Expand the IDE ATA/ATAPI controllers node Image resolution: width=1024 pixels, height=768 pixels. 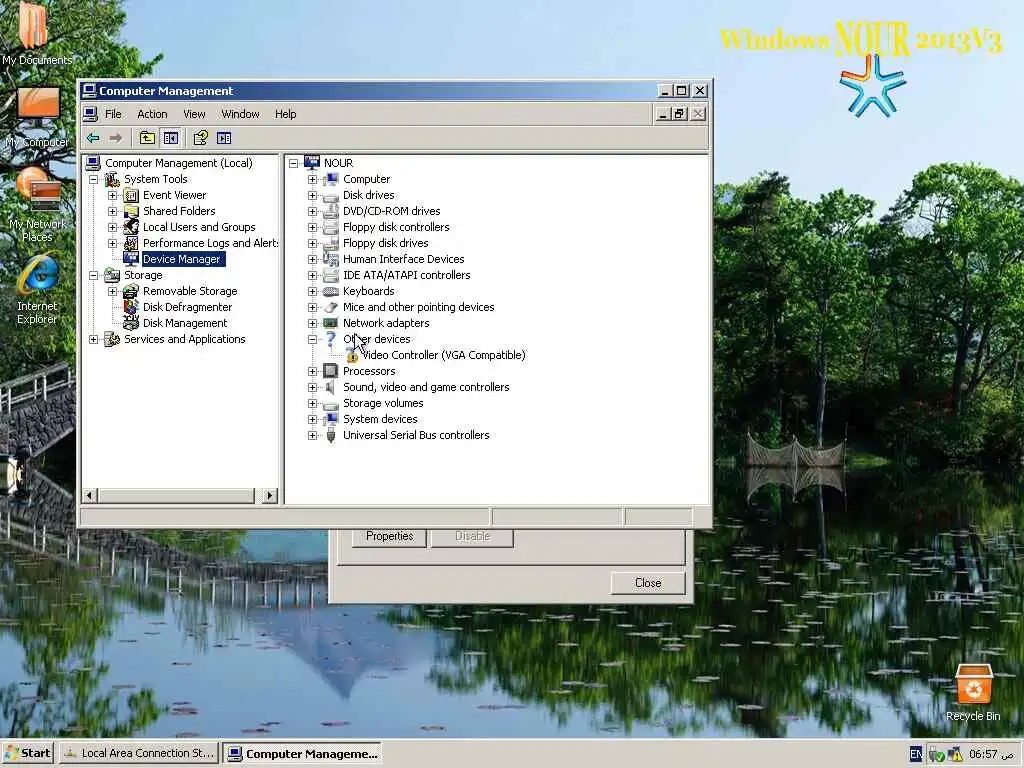(312, 275)
